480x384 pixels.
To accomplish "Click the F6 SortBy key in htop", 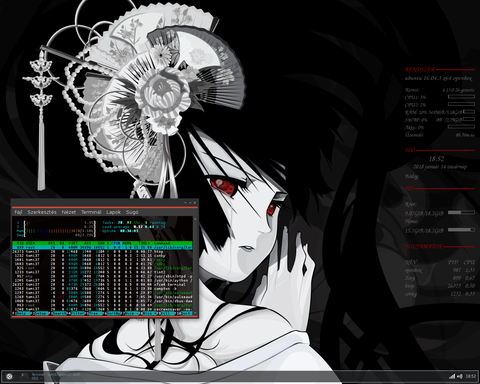I will coord(113,313).
